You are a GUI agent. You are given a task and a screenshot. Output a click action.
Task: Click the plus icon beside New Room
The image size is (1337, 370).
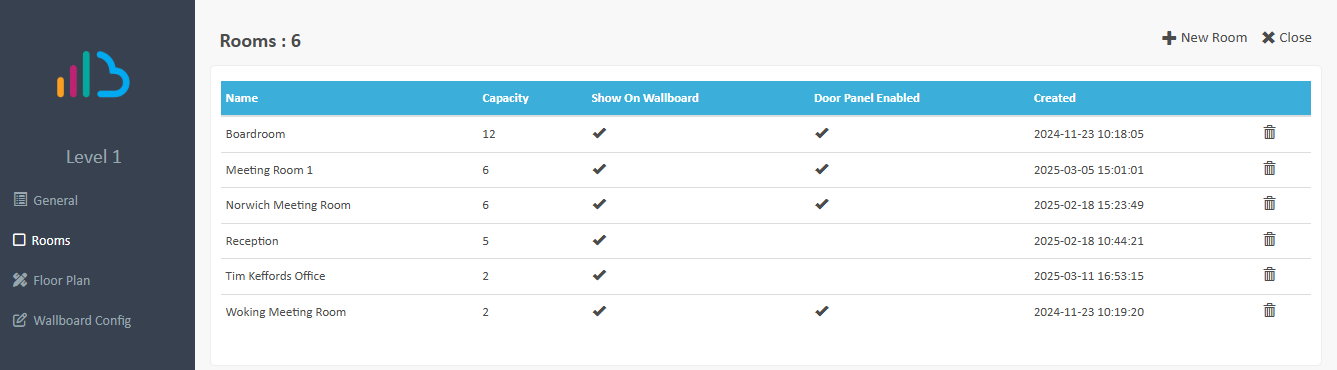[1168, 38]
